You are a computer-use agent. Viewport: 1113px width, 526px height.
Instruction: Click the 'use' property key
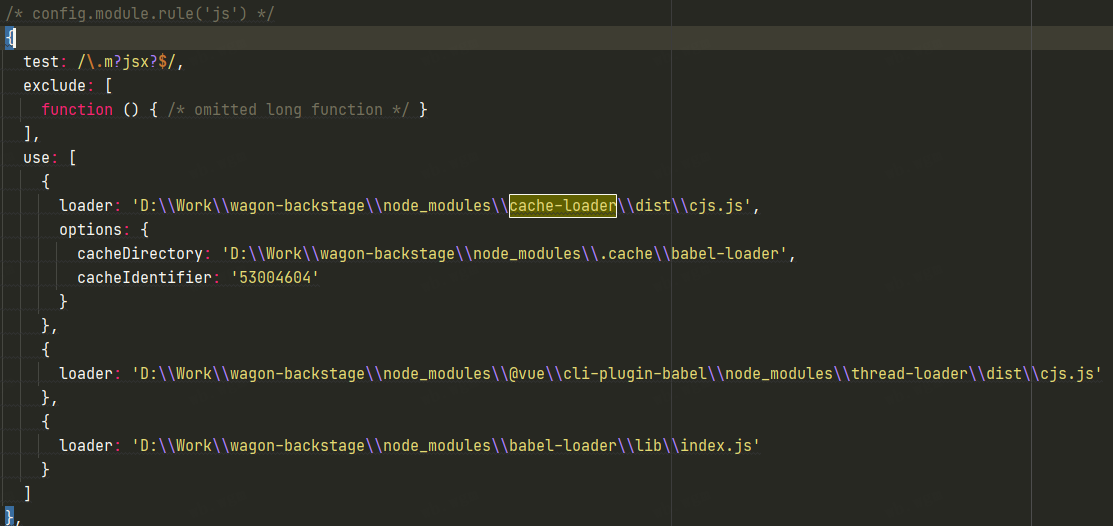click(37, 158)
